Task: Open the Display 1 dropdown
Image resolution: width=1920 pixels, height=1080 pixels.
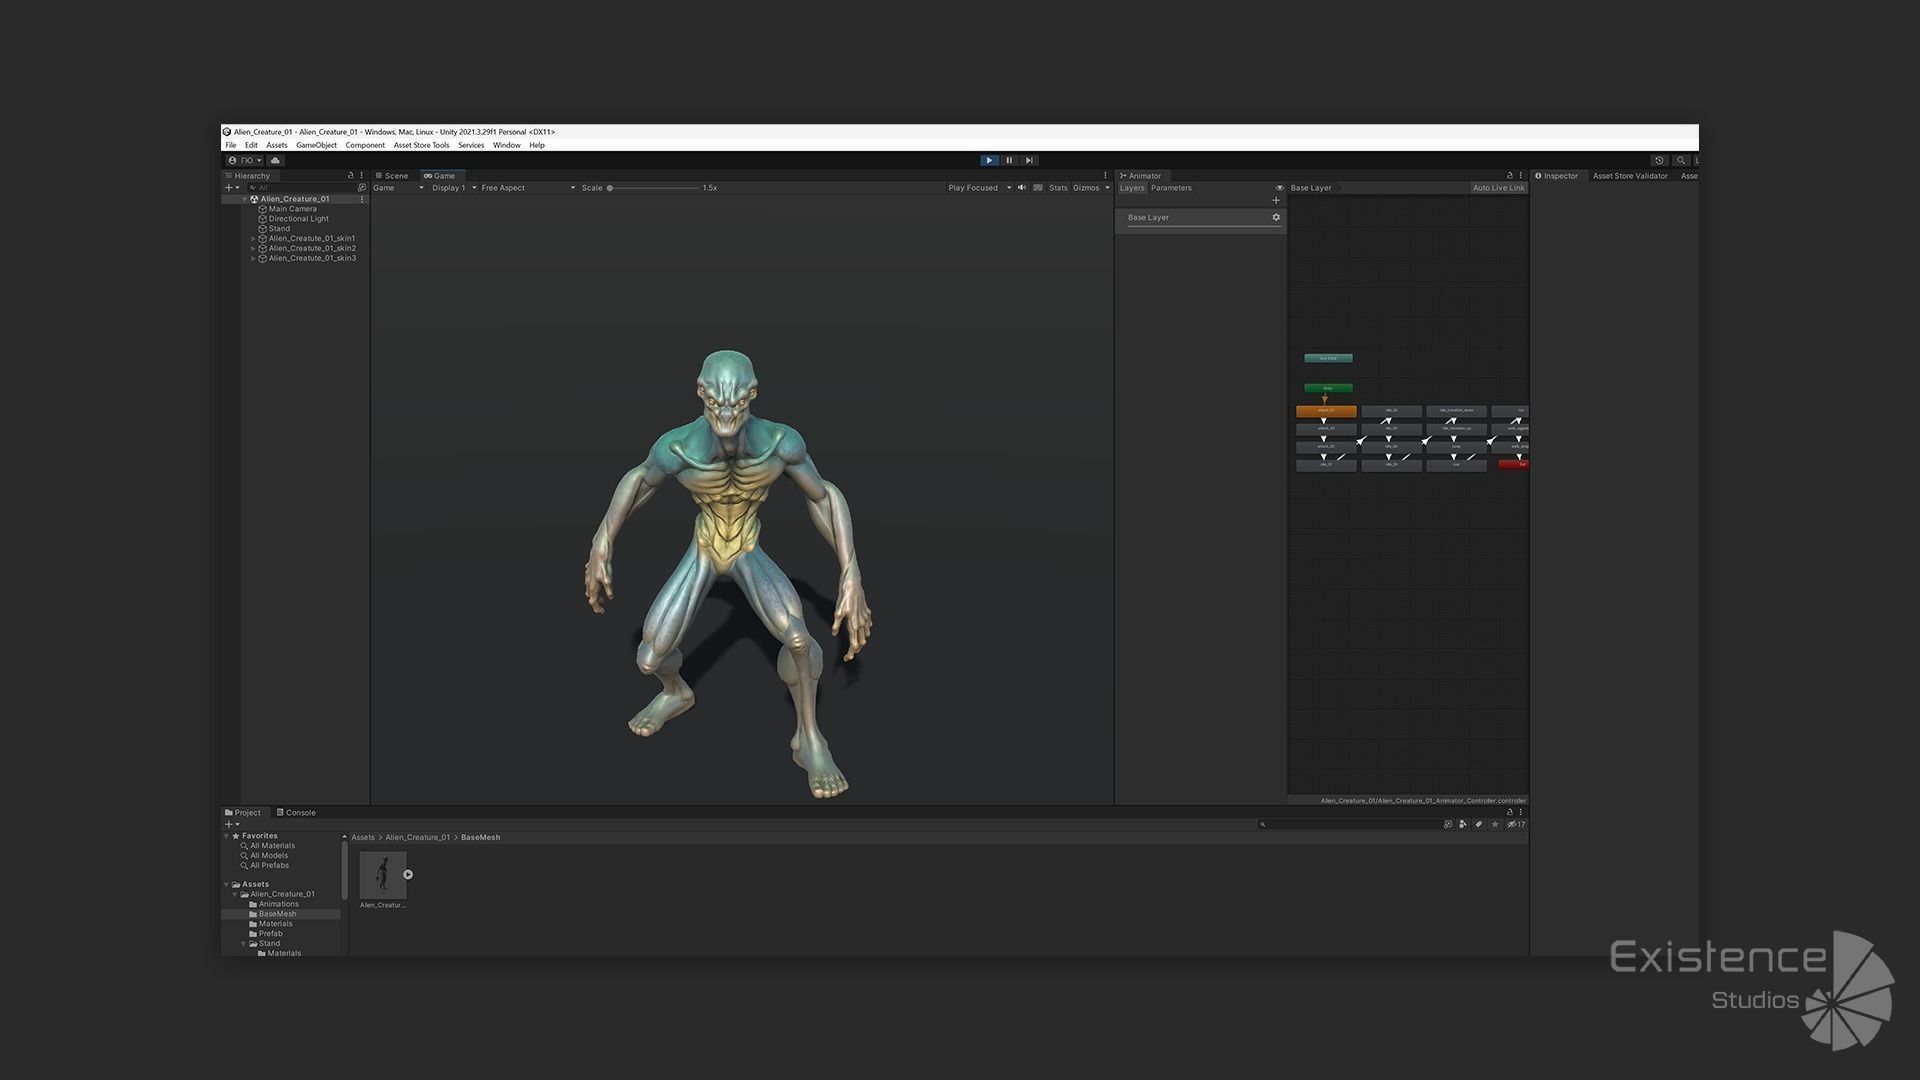Action: [454, 188]
